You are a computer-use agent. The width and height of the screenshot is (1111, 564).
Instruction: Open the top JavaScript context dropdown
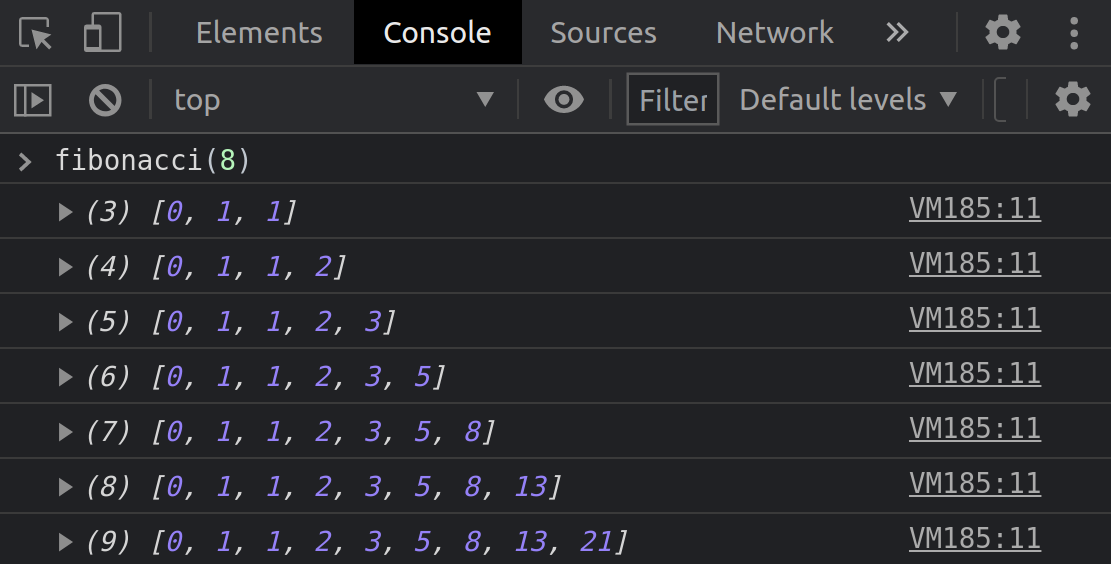tap(333, 100)
